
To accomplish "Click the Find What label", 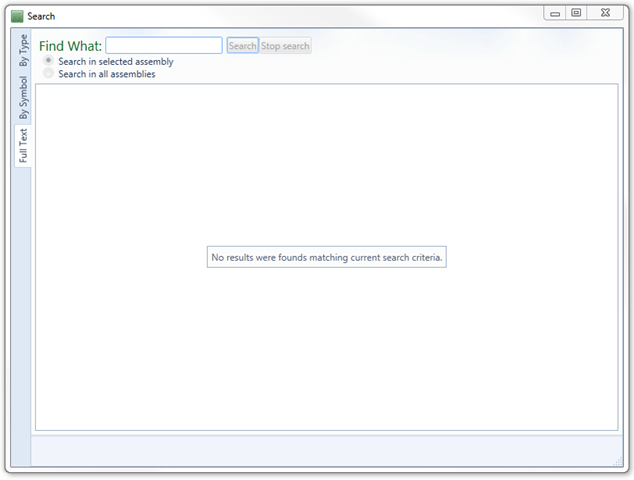I will click(x=70, y=46).
